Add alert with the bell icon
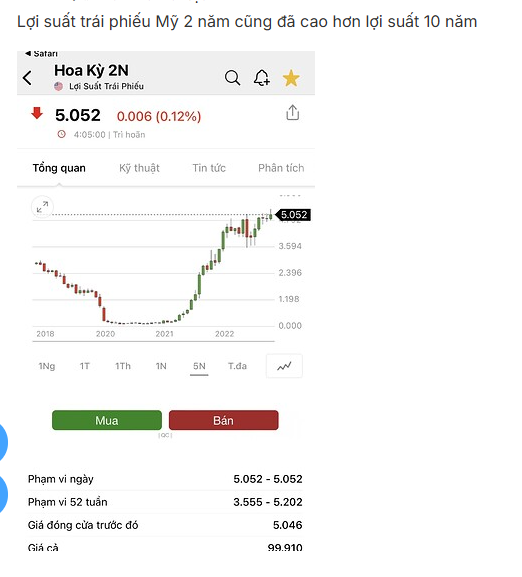This screenshot has width=522, height=577. (x=262, y=78)
